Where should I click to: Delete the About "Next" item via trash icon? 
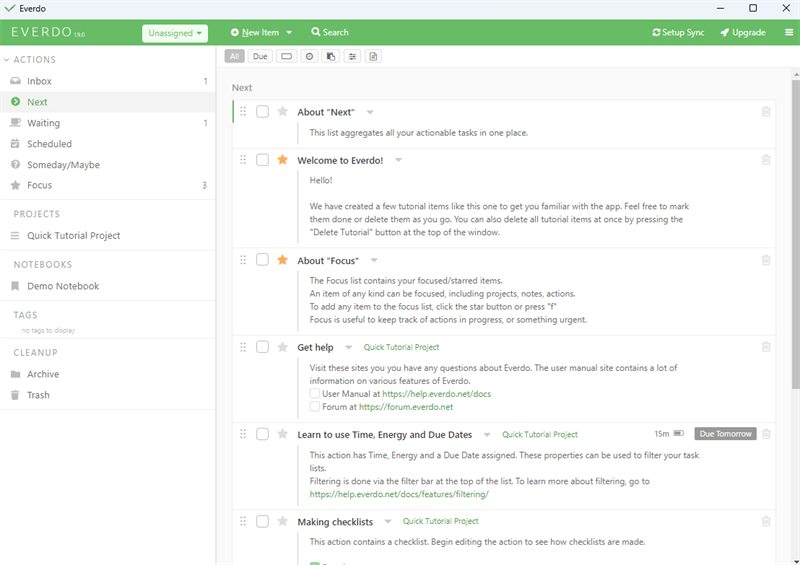pos(766,111)
